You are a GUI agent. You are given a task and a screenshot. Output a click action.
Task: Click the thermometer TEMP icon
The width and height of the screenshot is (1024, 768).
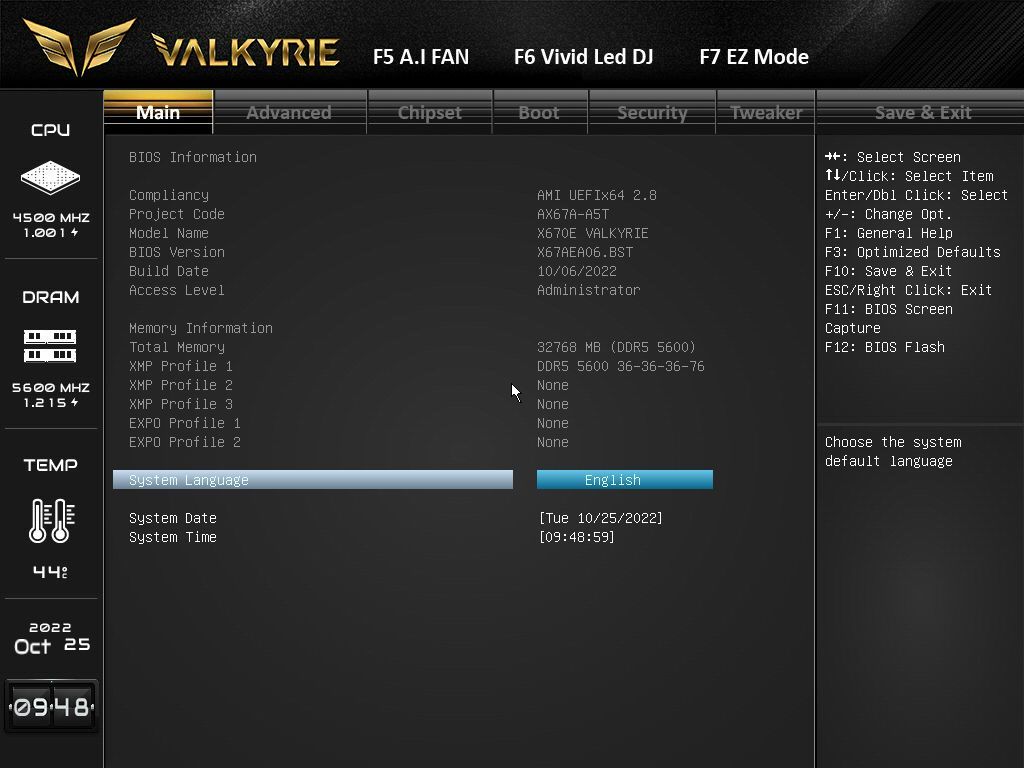pyautogui.click(x=51, y=520)
